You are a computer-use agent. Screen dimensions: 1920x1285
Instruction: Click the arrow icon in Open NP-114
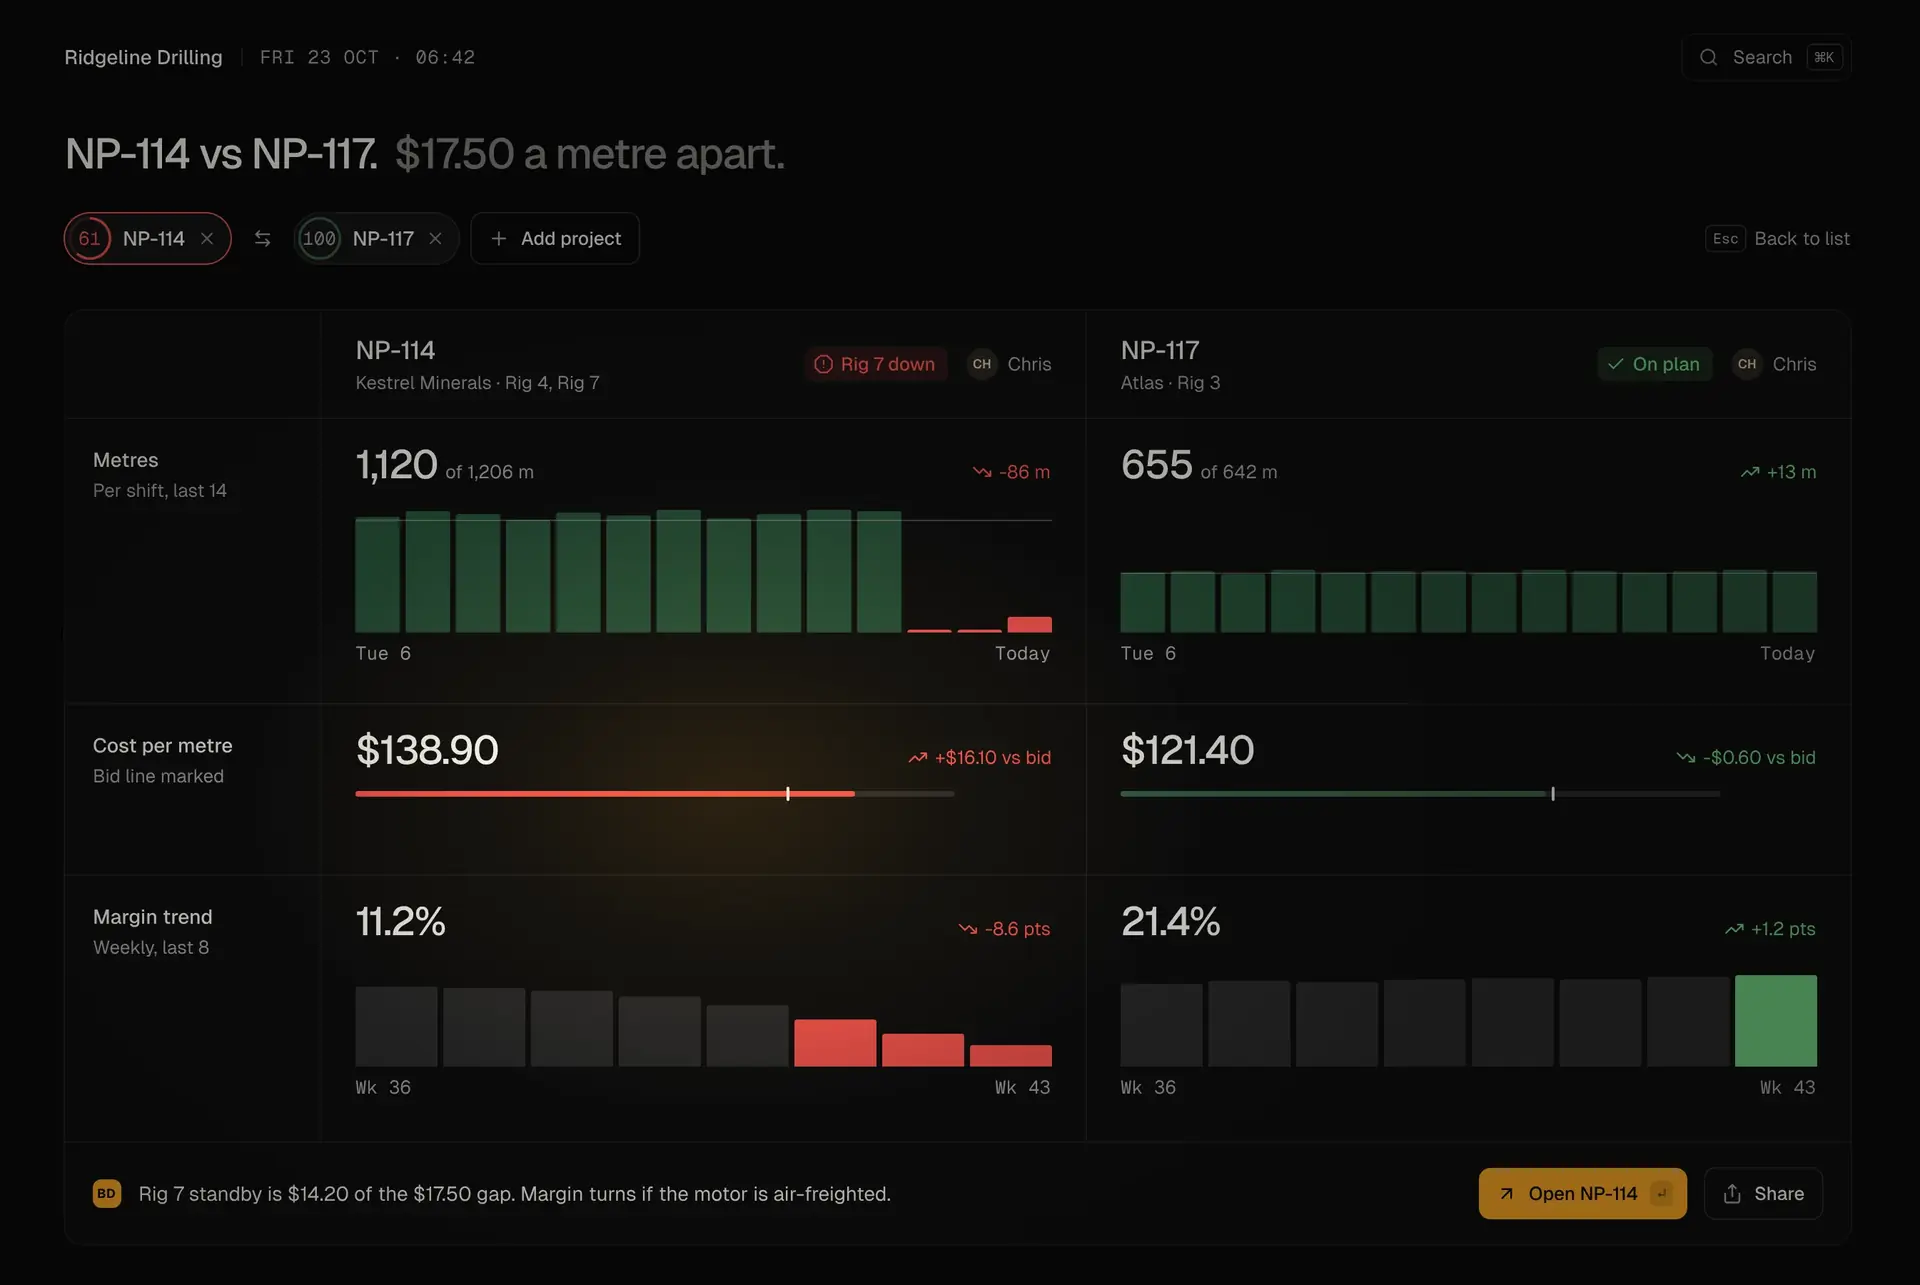click(1506, 1193)
